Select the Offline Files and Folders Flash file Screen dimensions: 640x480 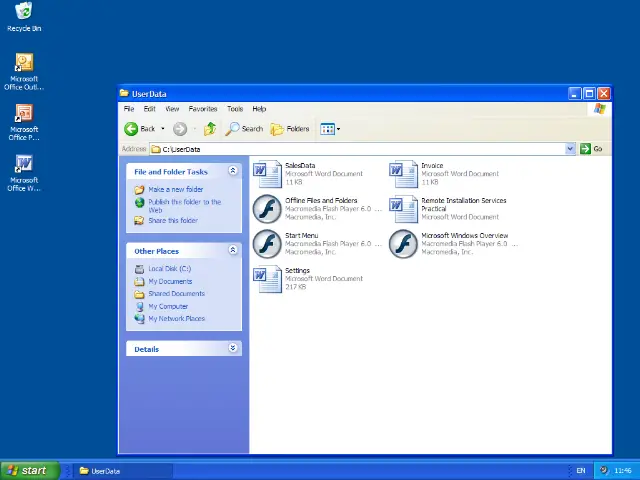tap(267, 208)
